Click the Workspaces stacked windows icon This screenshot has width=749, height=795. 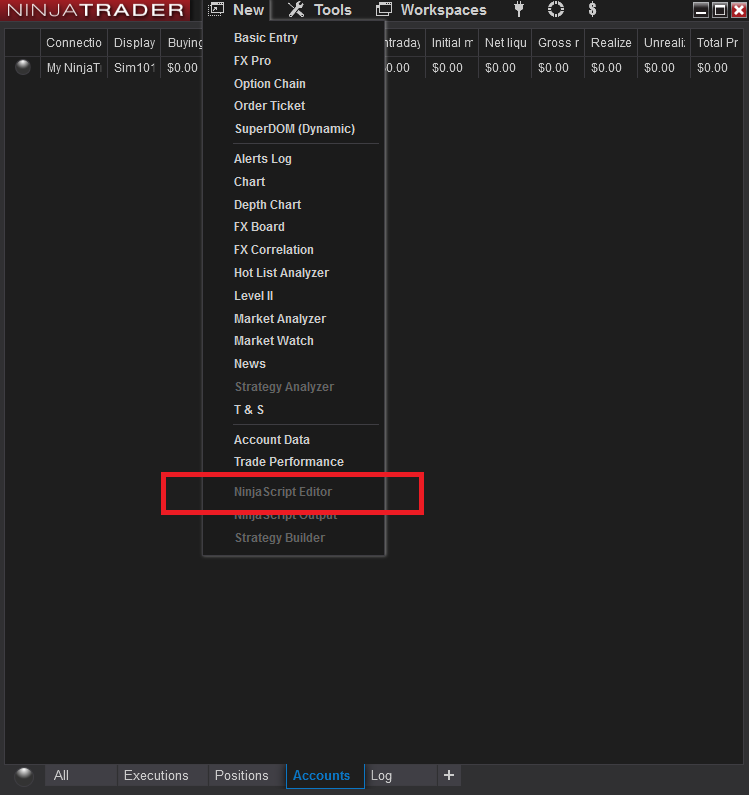pyautogui.click(x=384, y=10)
